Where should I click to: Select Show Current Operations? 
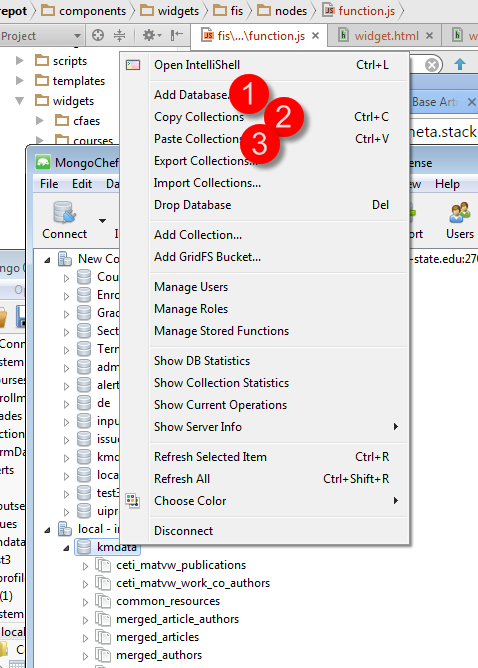coord(220,406)
